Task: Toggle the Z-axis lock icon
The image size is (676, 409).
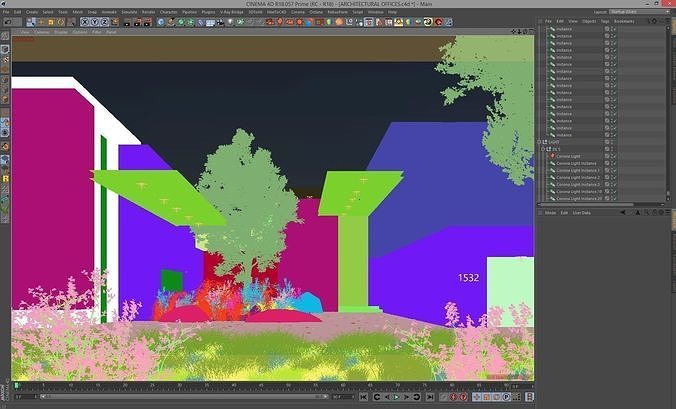Action: 104,22
